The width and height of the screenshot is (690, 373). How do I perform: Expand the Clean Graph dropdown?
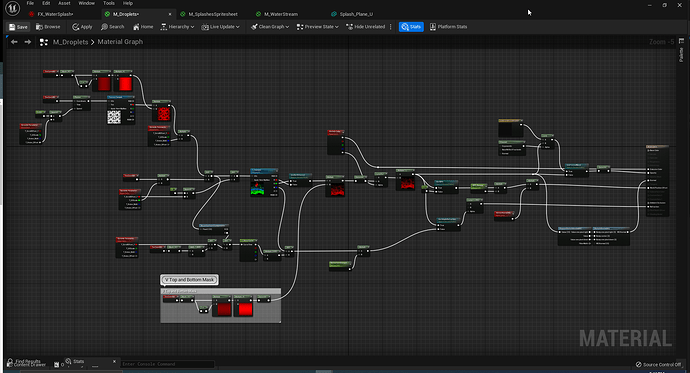pos(270,27)
